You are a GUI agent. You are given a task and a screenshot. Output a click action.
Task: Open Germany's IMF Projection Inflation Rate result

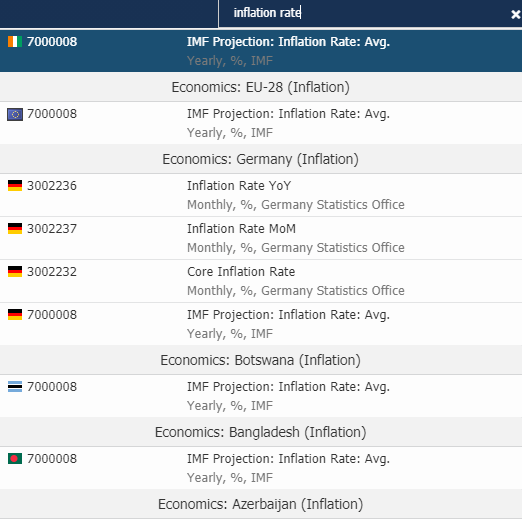(x=261, y=324)
